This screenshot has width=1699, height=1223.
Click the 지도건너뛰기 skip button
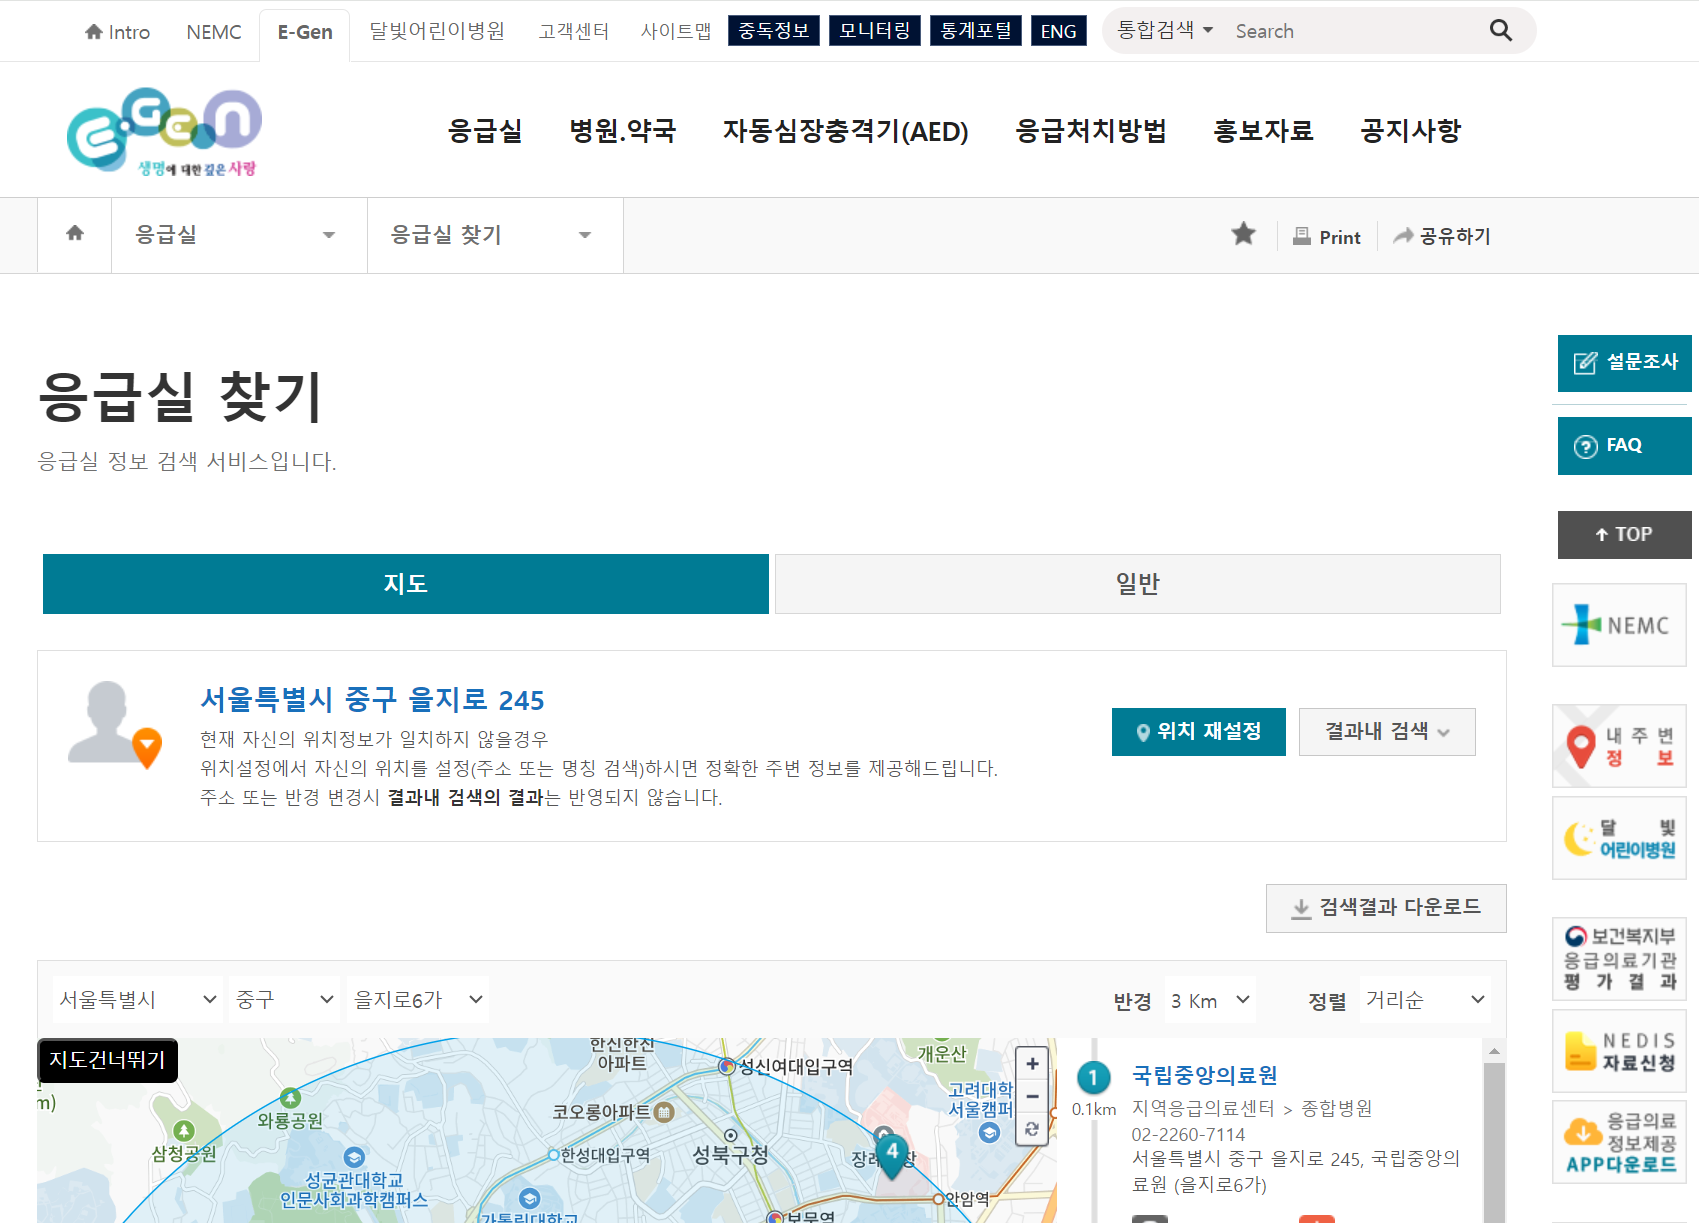click(107, 1060)
